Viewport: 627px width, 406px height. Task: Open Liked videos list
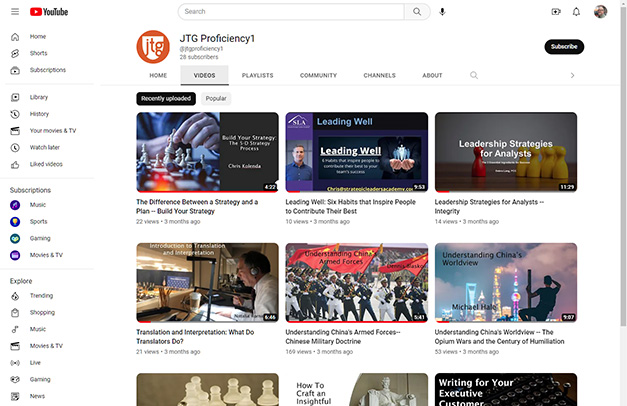coord(48,164)
